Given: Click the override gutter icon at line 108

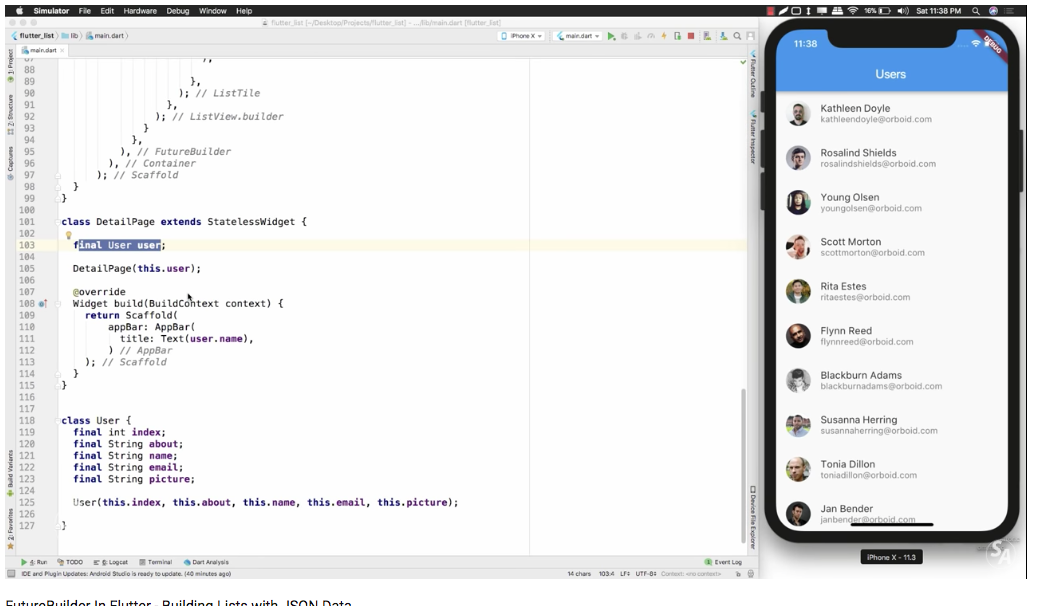Looking at the screenshot, I should tap(41, 303).
